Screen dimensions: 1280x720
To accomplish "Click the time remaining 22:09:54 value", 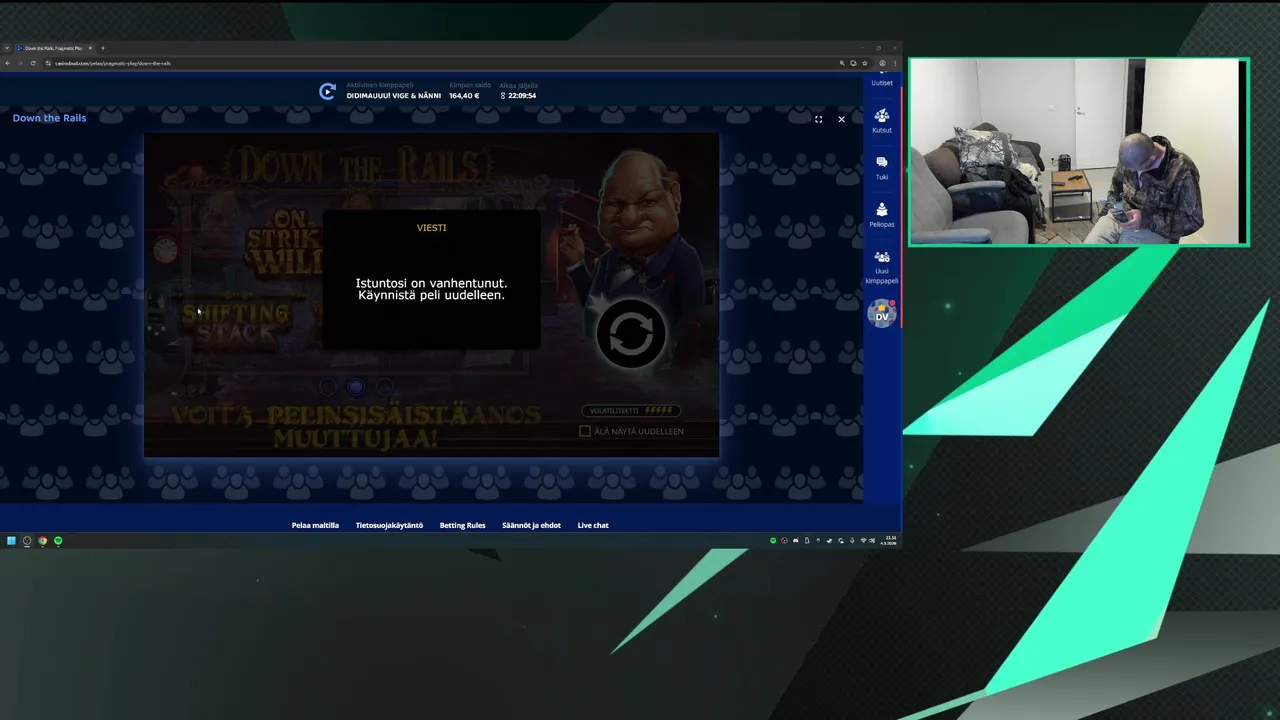I will tap(522, 96).
